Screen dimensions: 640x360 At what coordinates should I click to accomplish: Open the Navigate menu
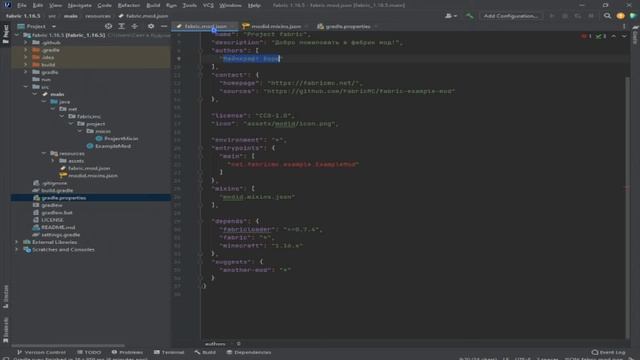coord(80,5)
